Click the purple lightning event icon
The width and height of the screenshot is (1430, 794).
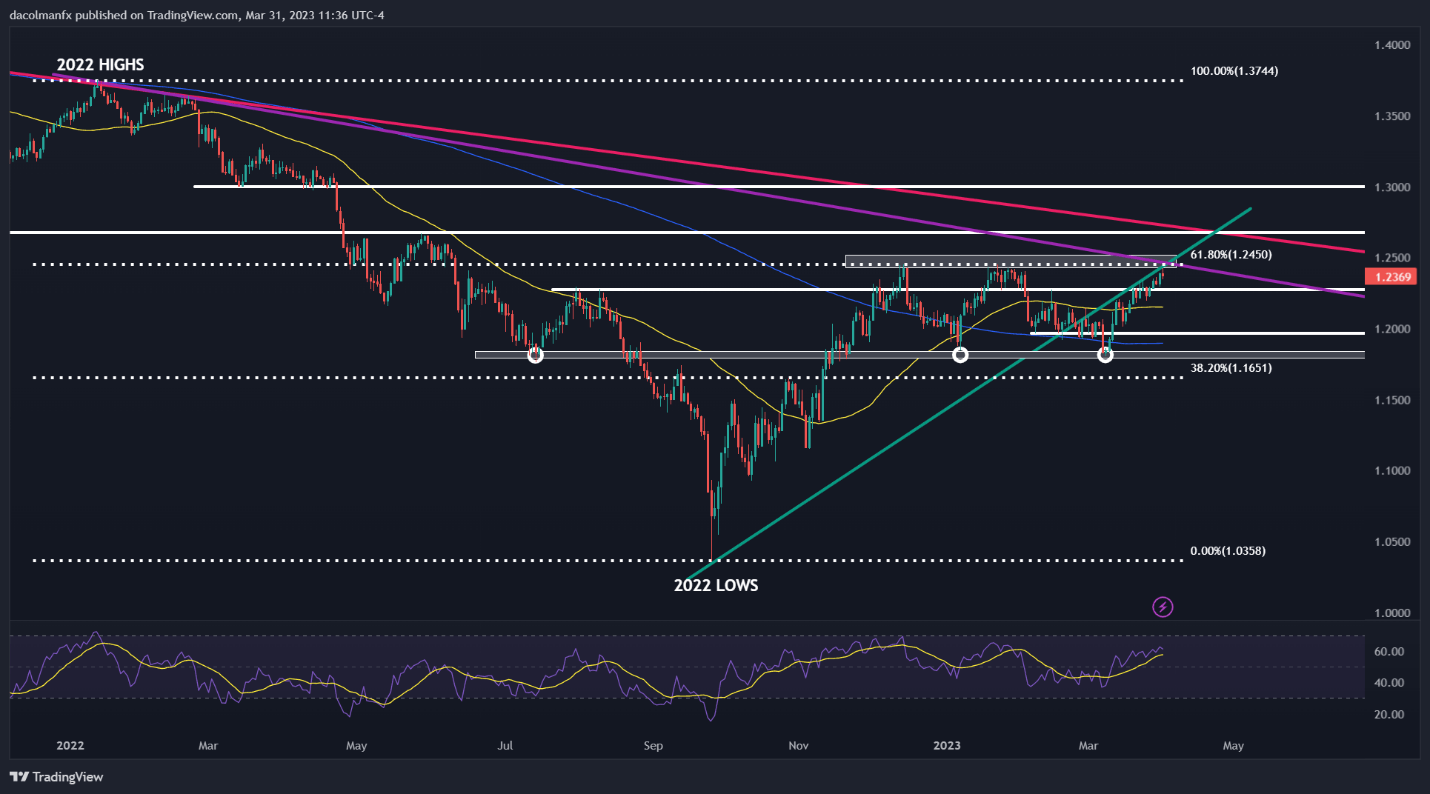click(1163, 606)
